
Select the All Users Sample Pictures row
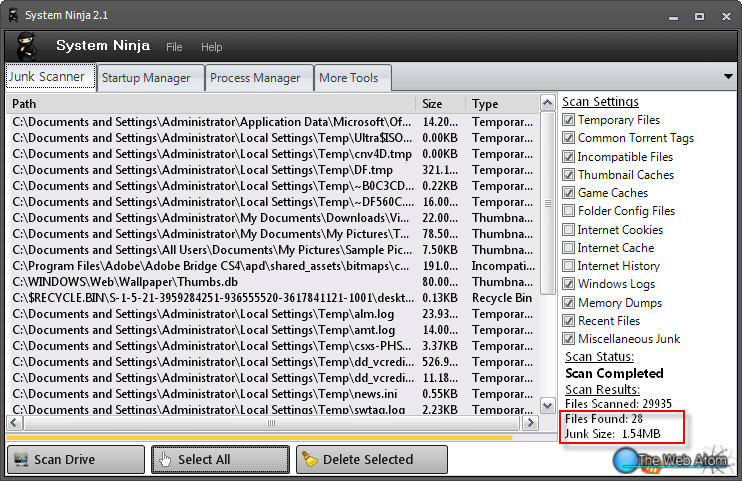pos(273,250)
